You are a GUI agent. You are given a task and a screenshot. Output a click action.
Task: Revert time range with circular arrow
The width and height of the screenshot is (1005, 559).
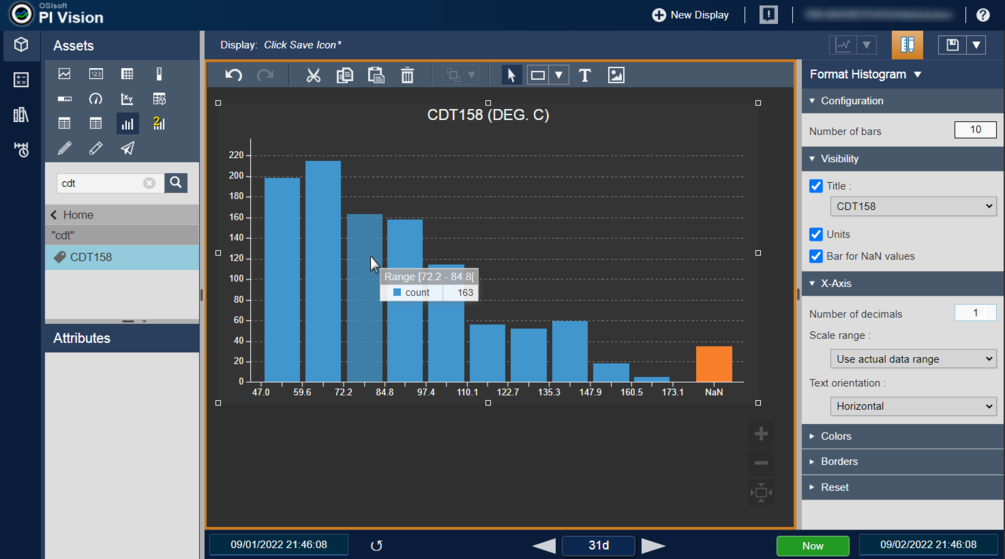pyautogui.click(x=376, y=546)
